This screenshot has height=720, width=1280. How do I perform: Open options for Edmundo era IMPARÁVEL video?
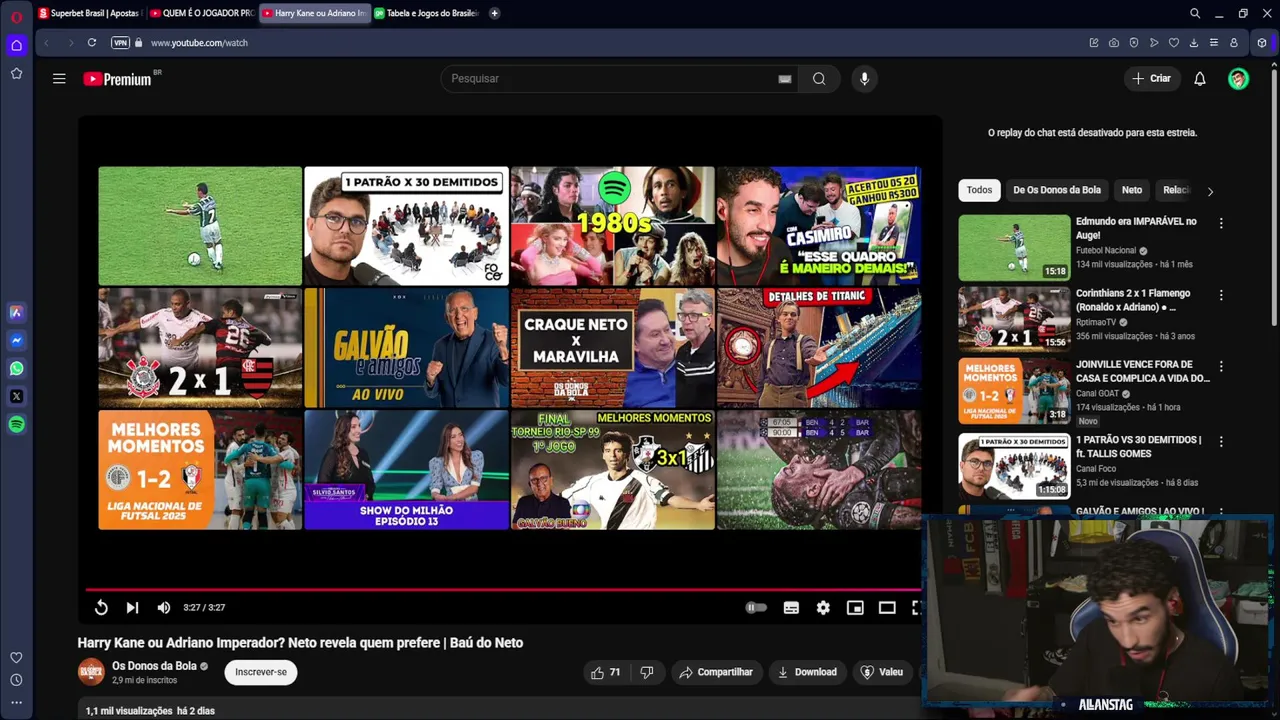click(x=1221, y=224)
